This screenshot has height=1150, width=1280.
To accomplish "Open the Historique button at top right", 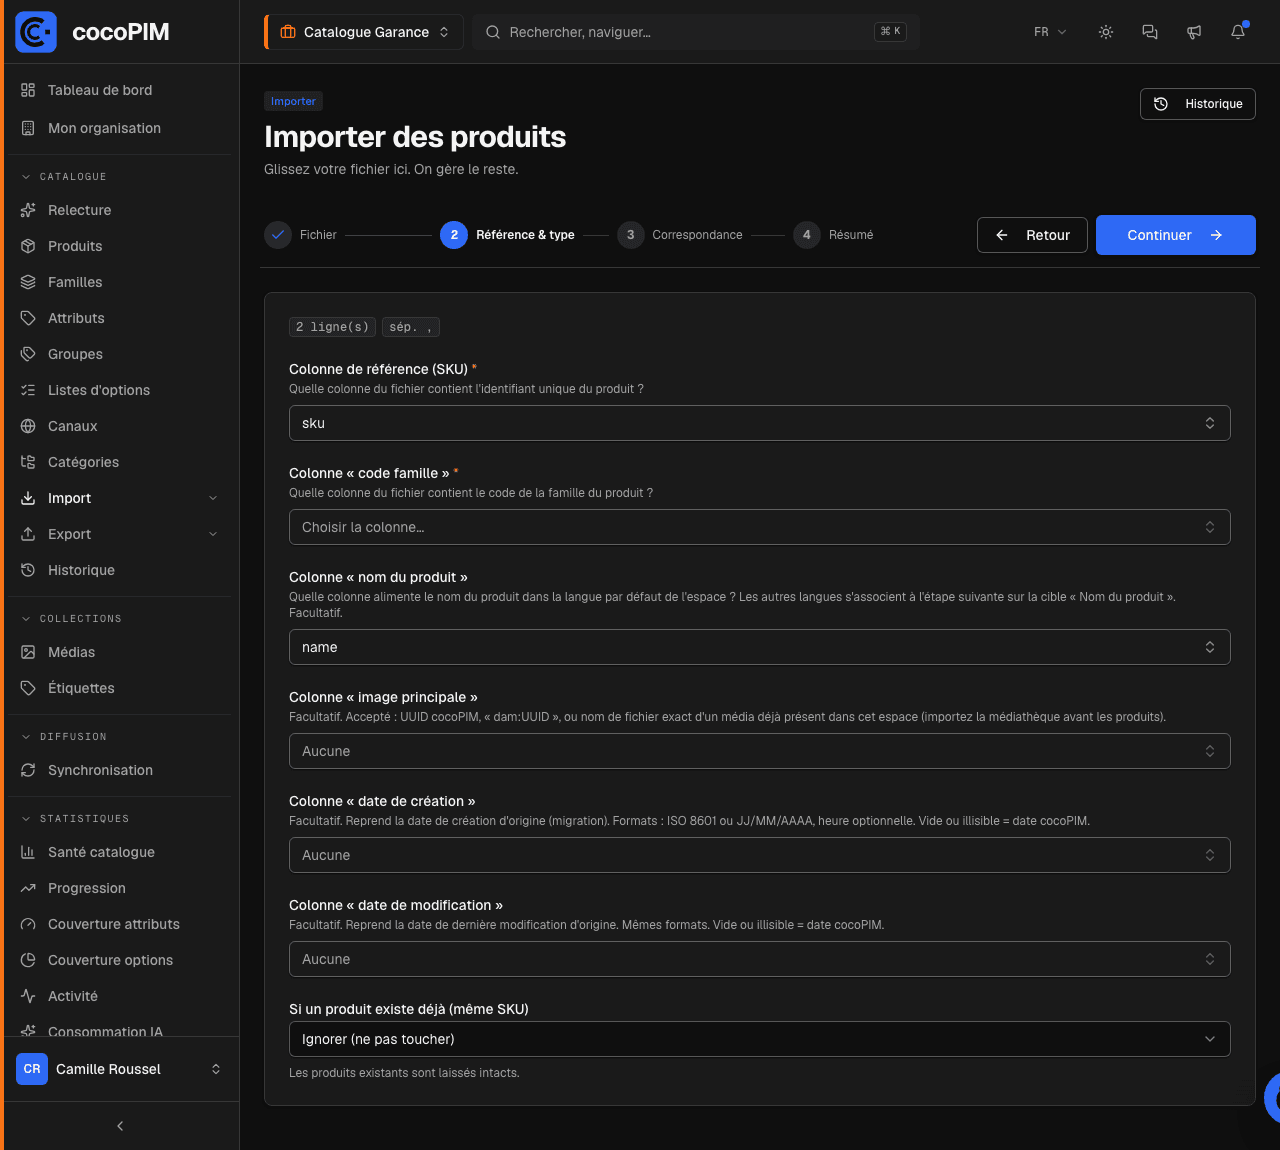I will click(1198, 104).
